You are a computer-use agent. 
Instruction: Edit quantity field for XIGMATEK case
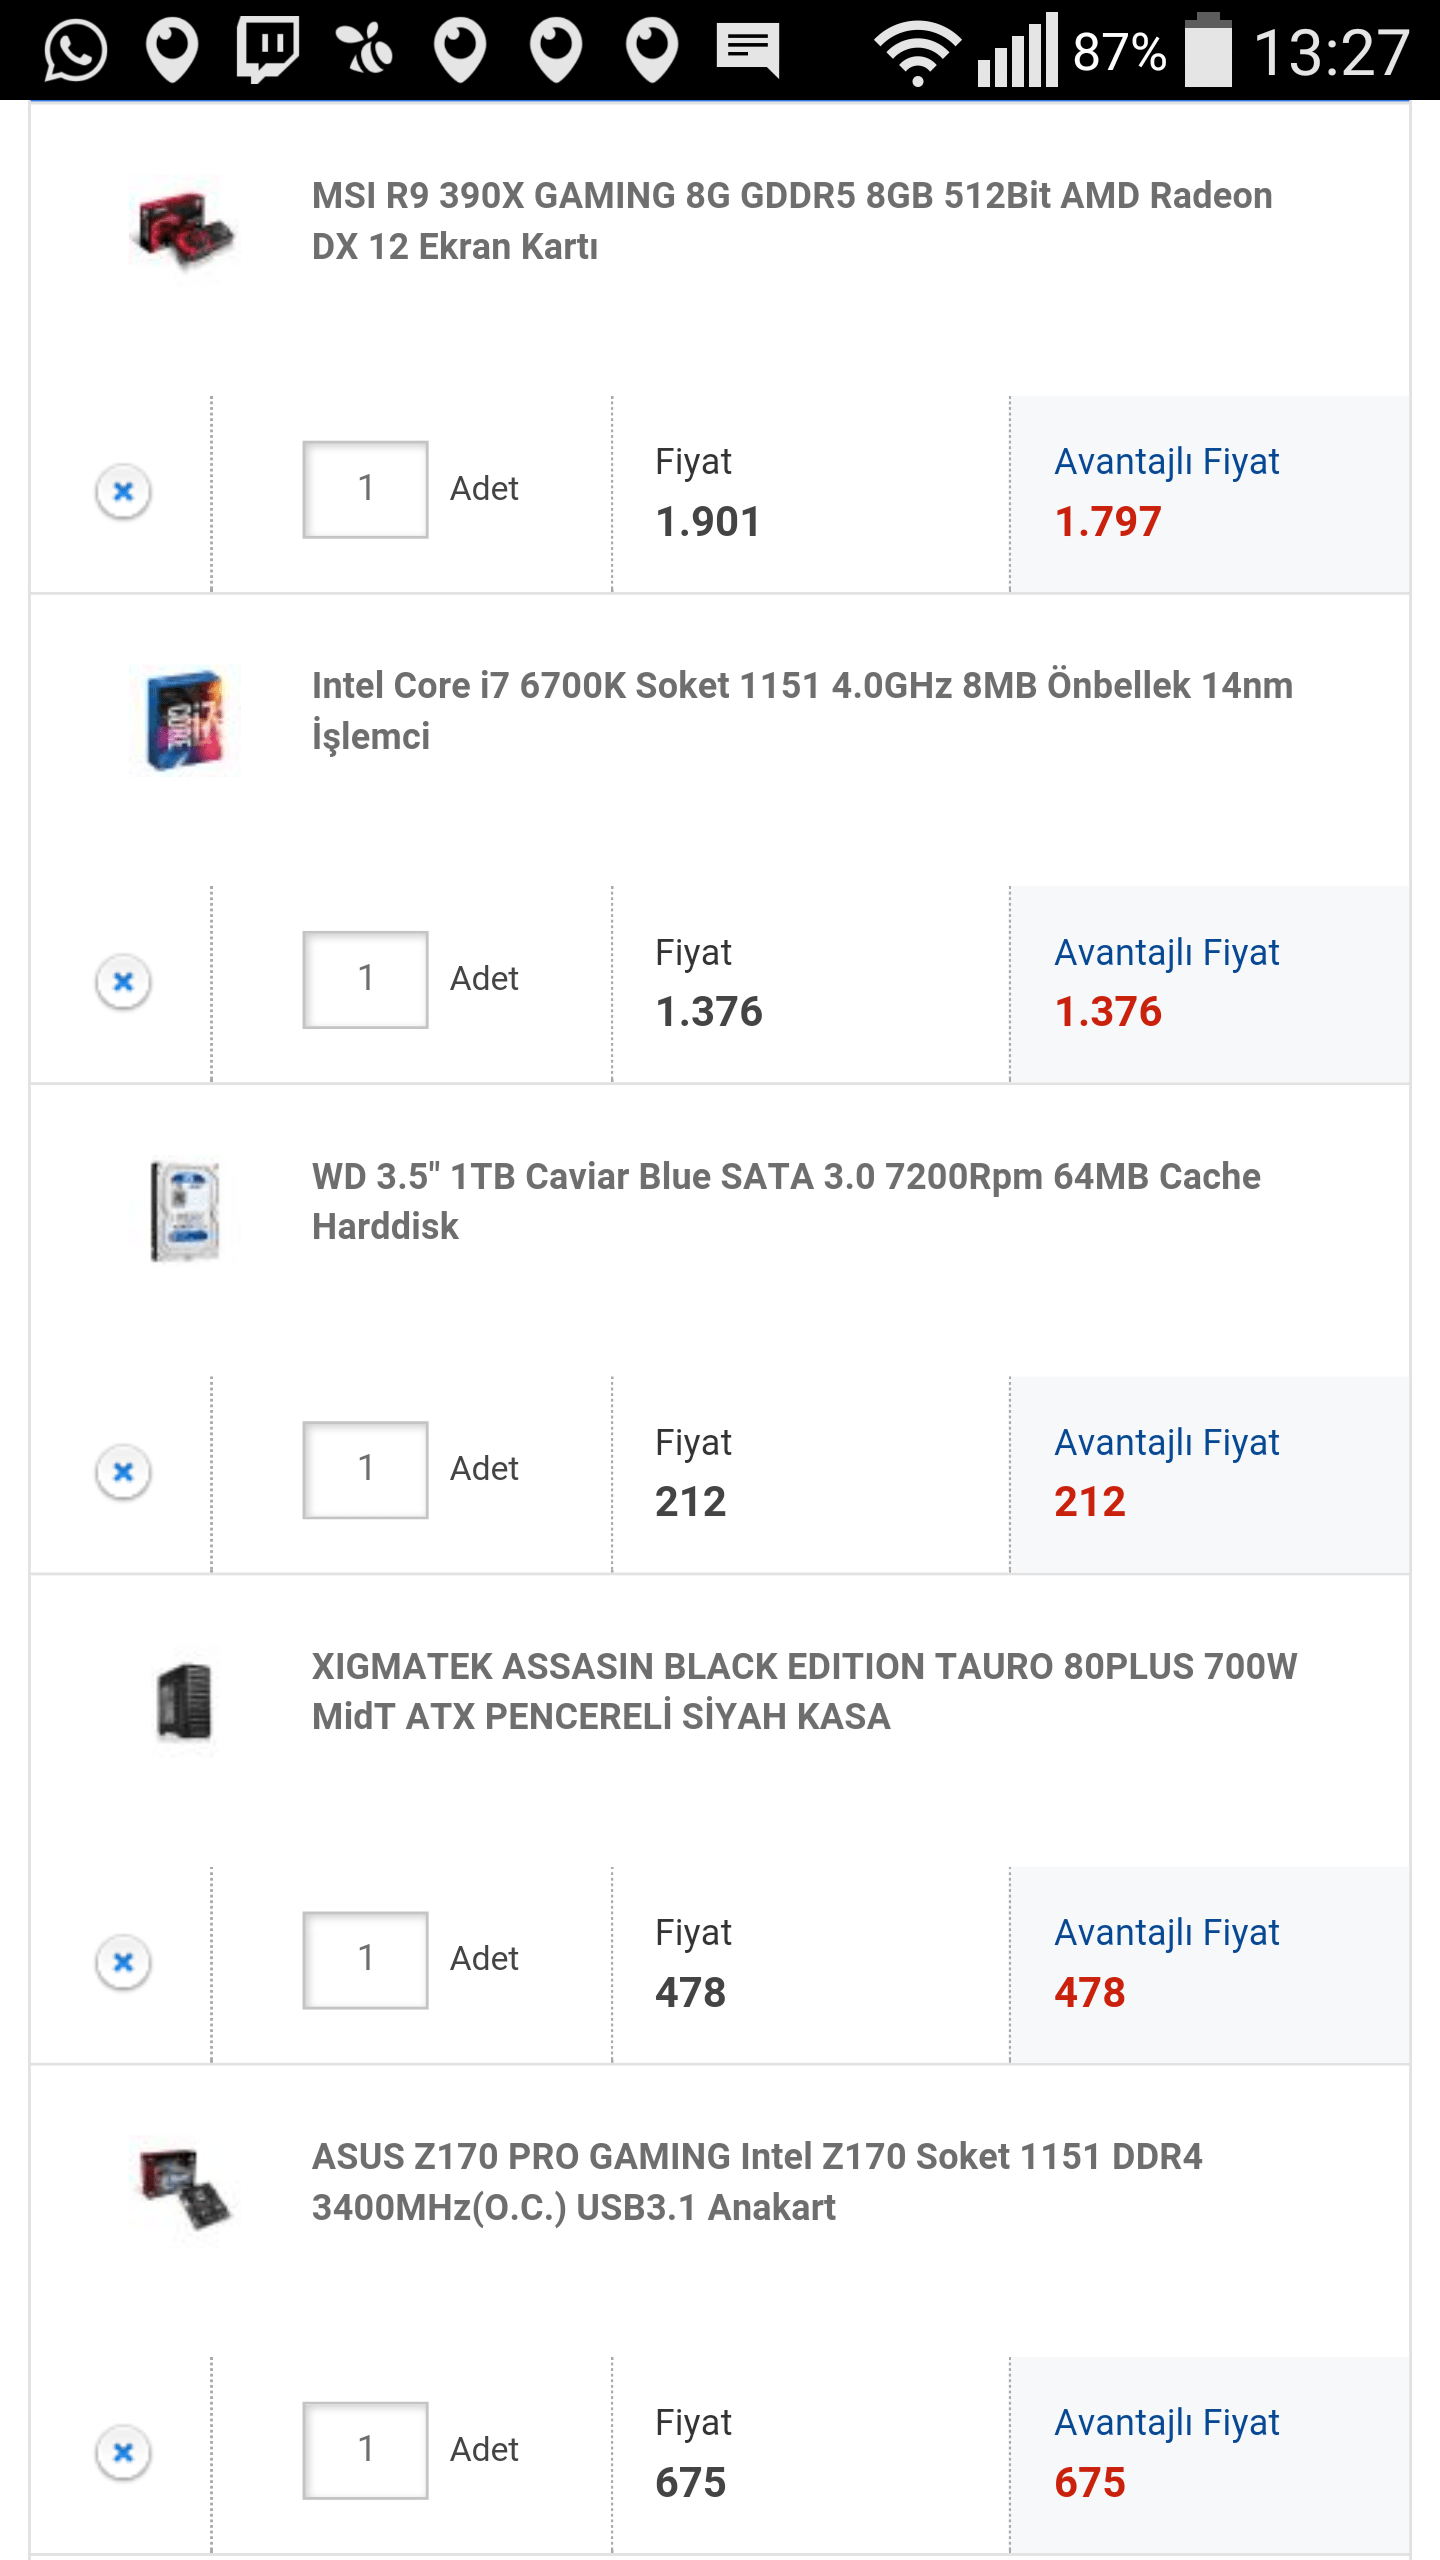coord(366,1959)
